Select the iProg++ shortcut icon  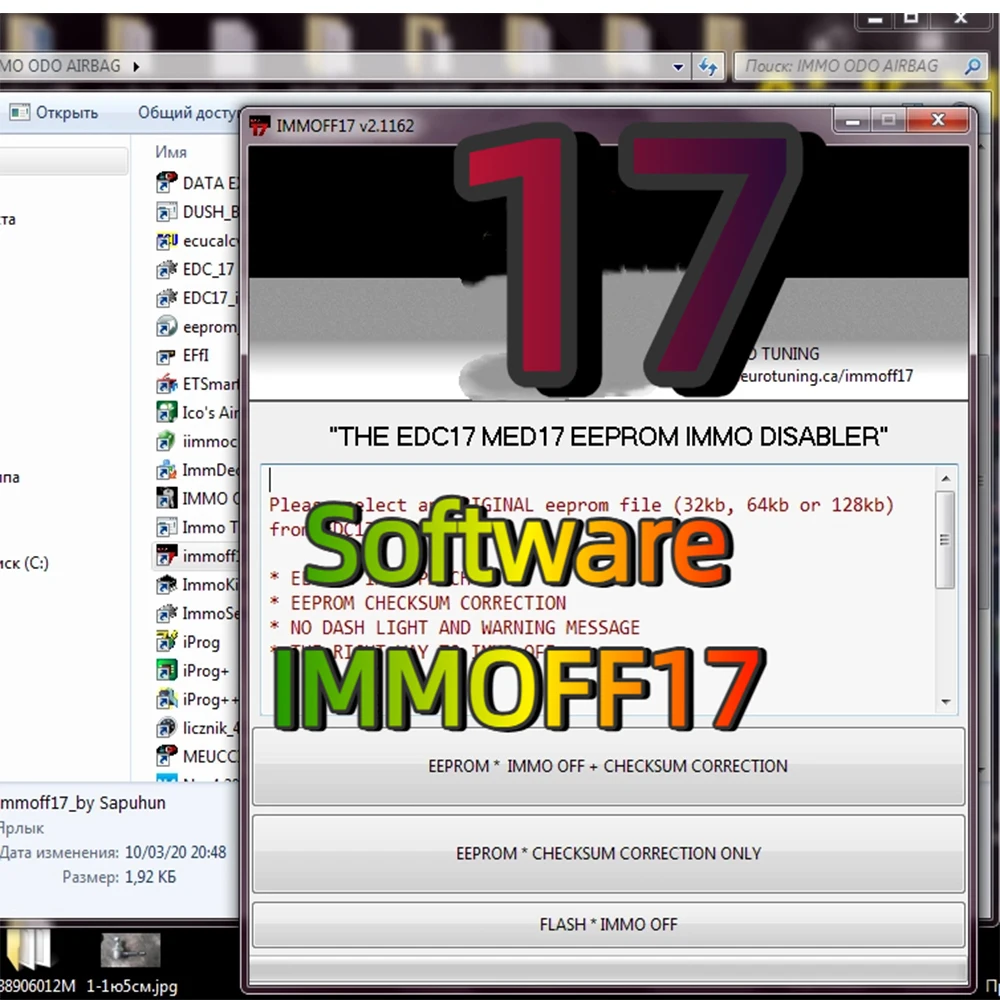click(166, 699)
